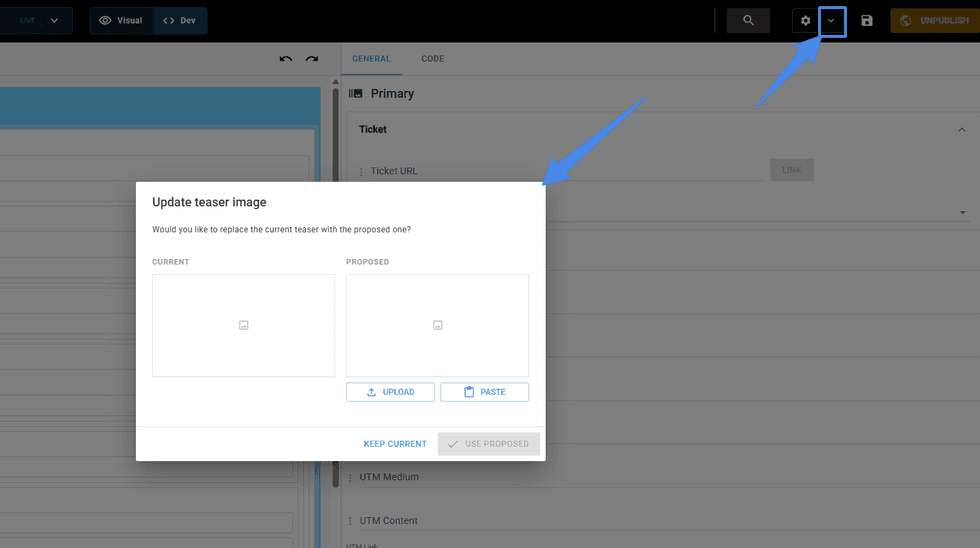Image resolution: width=980 pixels, height=548 pixels.
Task: Click the scrollbar up arrow
Action: click(336, 82)
